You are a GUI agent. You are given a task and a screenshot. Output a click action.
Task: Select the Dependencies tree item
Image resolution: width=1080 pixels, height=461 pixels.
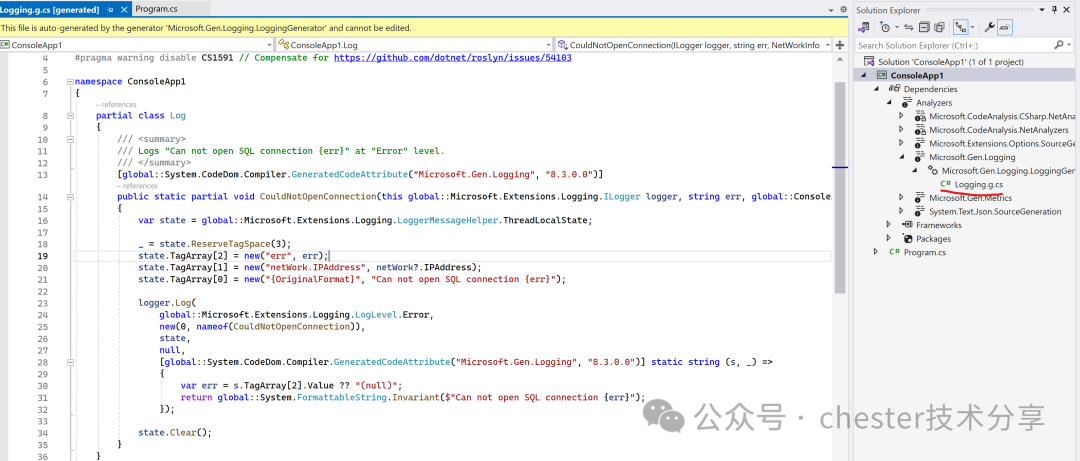point(930,89)
